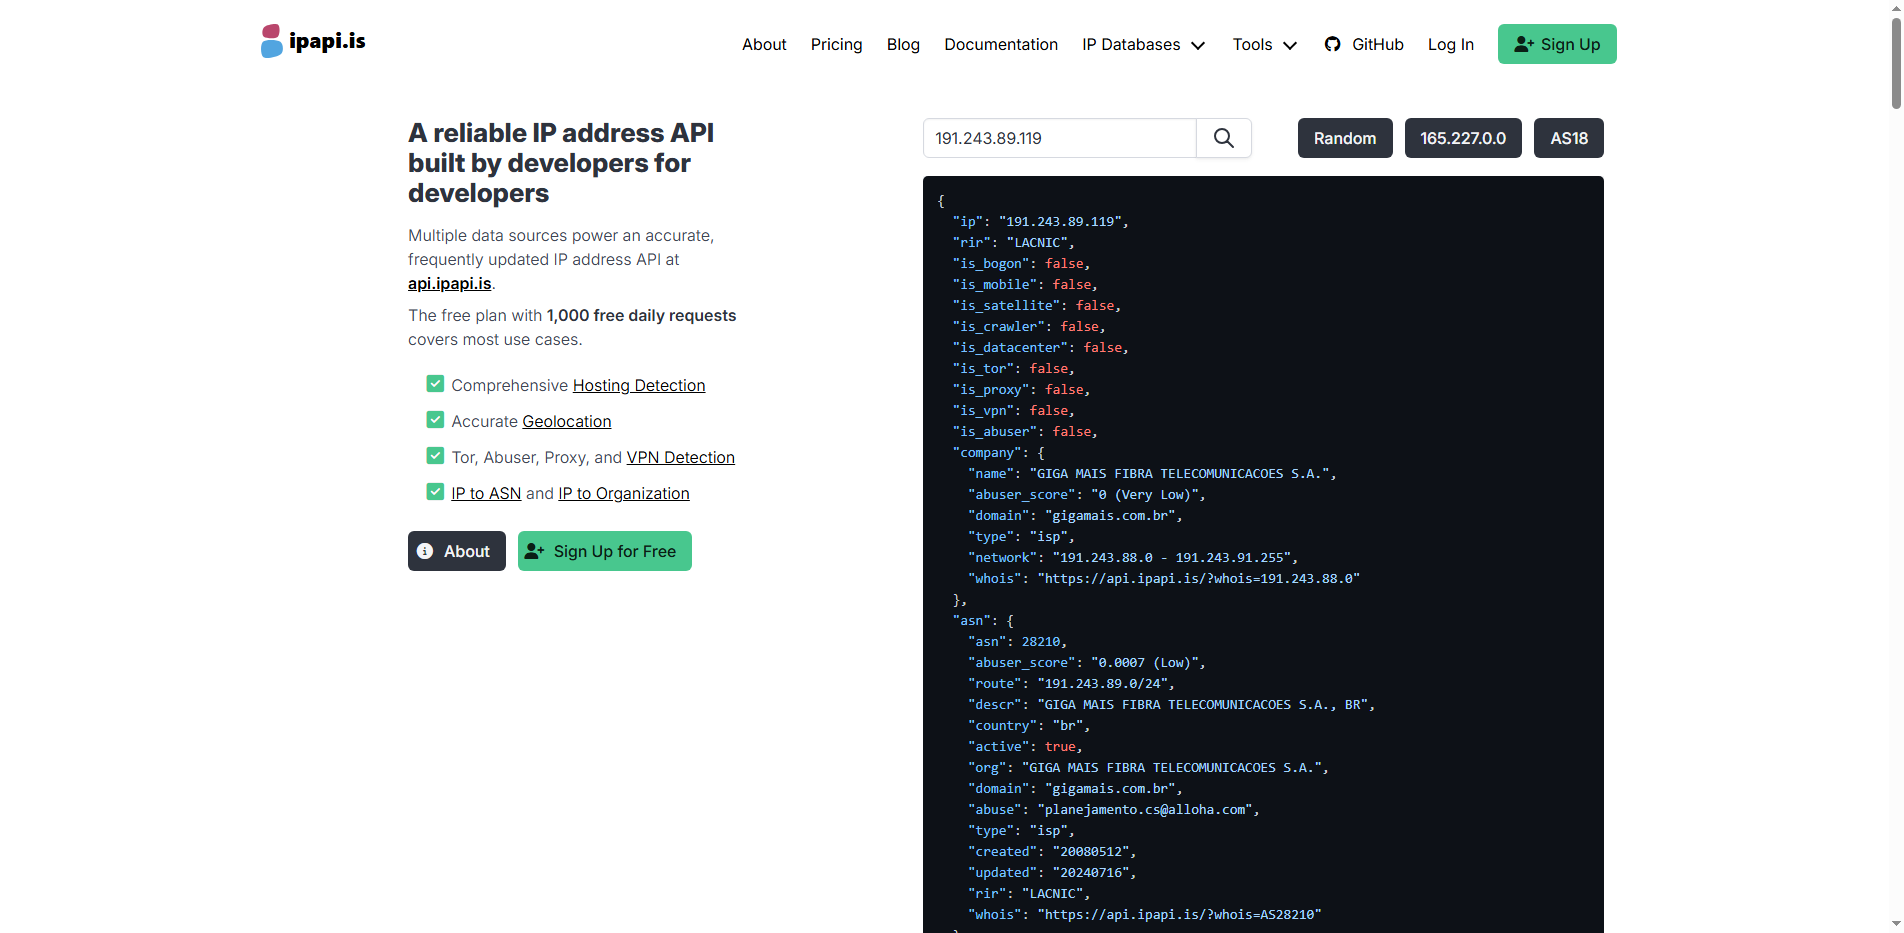Expand the IP Databases dropdown
The height and width of the screenshot is (933, 1904).
[x=1142, y=44]
